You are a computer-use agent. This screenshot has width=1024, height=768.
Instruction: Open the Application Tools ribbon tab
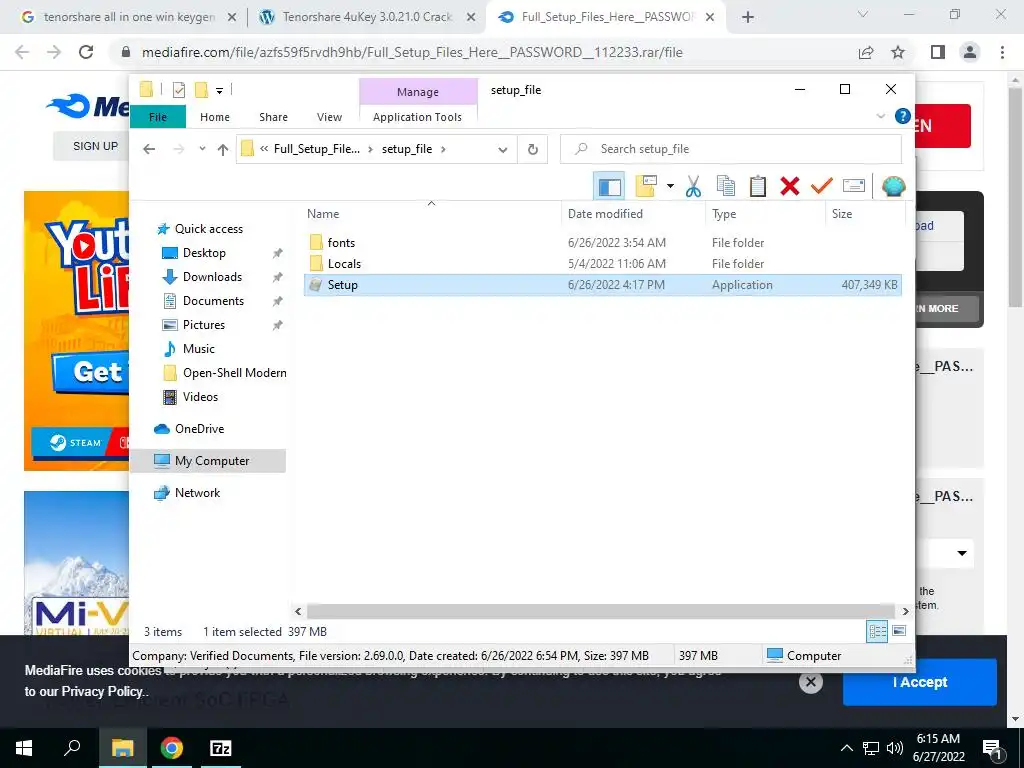(x=417, y=117)
